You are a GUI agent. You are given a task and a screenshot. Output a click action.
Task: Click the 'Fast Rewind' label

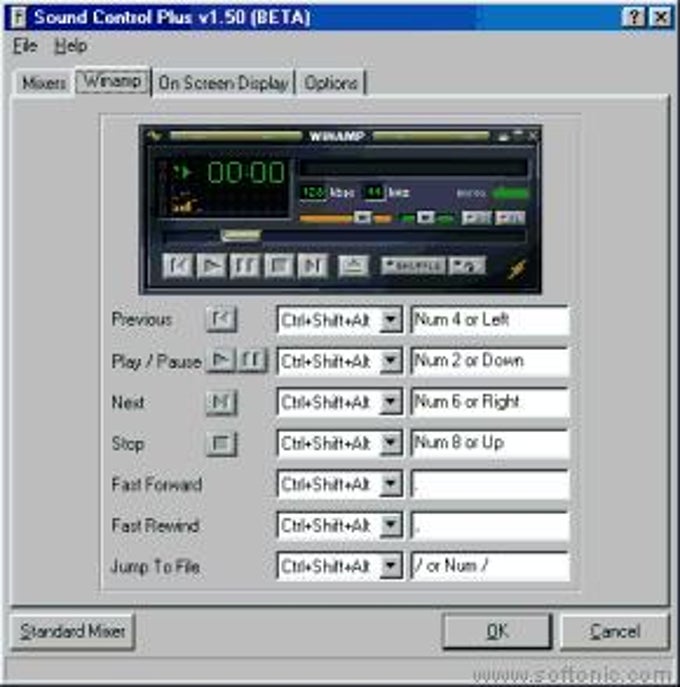[156, 525]
